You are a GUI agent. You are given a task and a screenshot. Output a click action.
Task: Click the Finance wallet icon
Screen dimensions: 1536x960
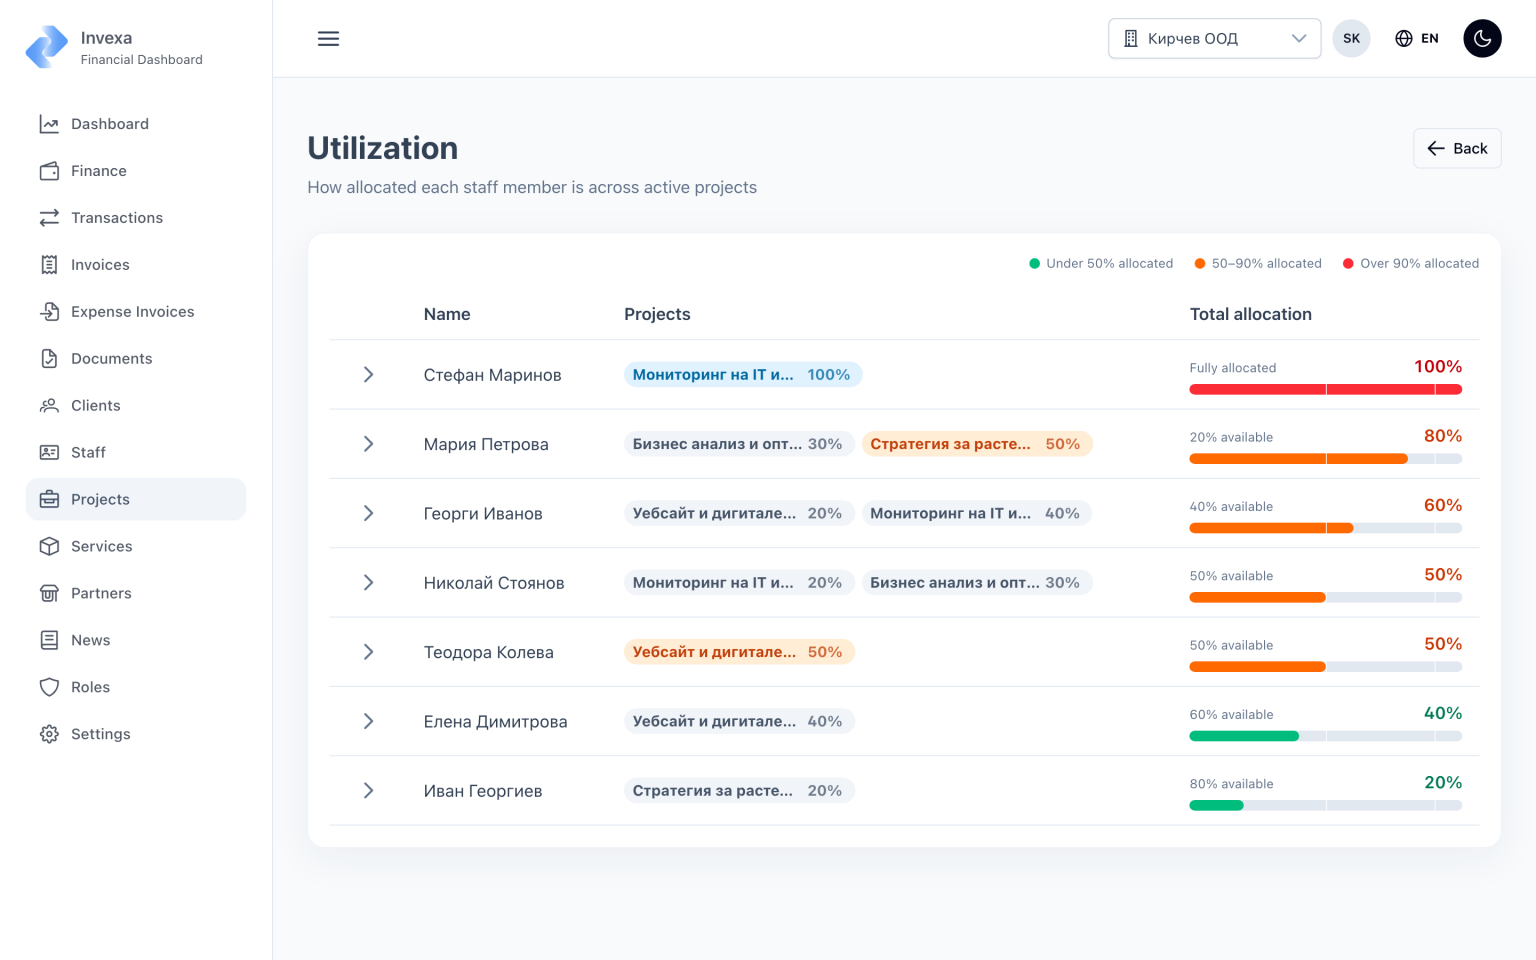tap(49, 171)
